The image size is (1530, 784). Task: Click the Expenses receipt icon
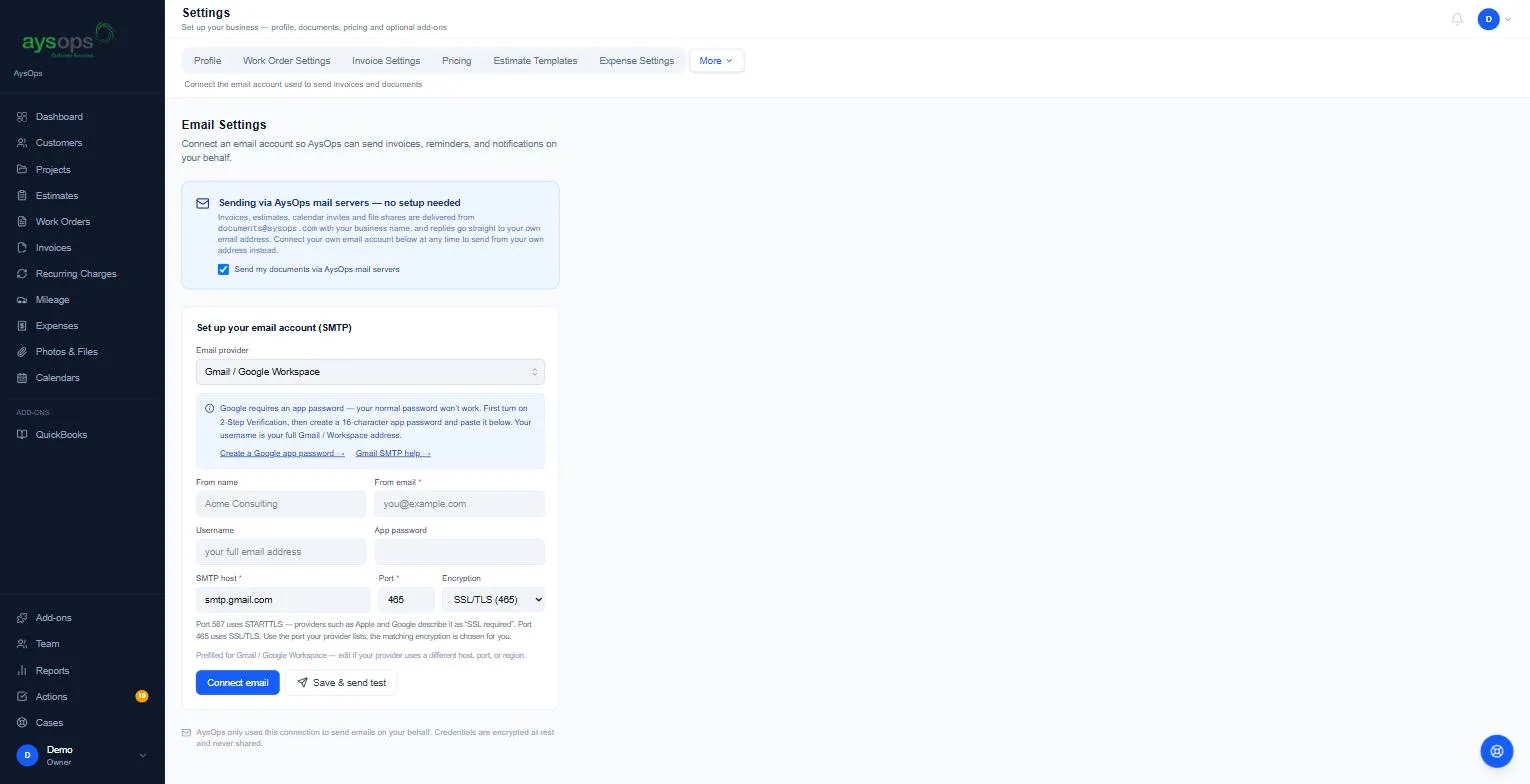(x=22, y=326)
